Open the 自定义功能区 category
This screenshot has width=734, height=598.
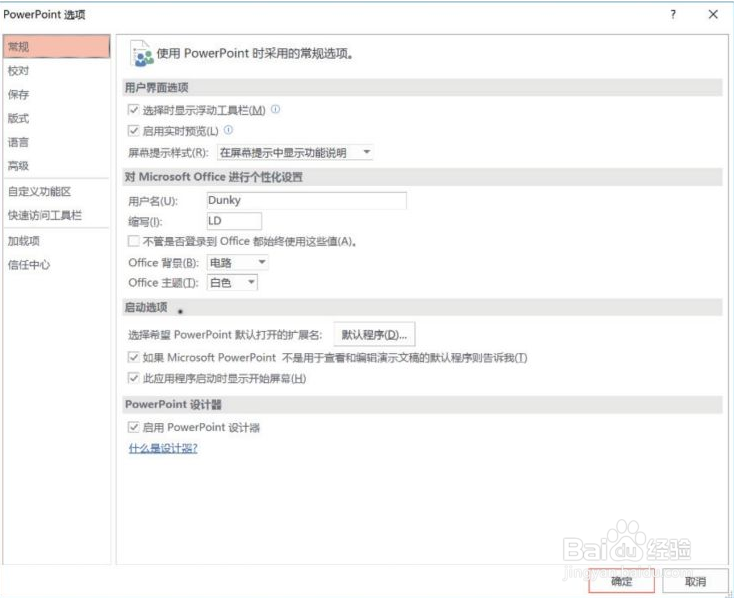click(x=57, y=192)
